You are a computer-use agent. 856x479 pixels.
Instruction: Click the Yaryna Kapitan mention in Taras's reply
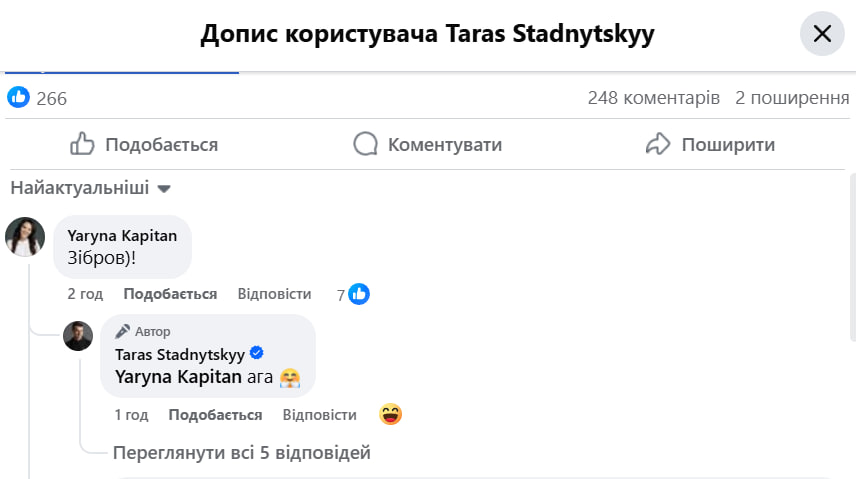[x=179, y=377]
